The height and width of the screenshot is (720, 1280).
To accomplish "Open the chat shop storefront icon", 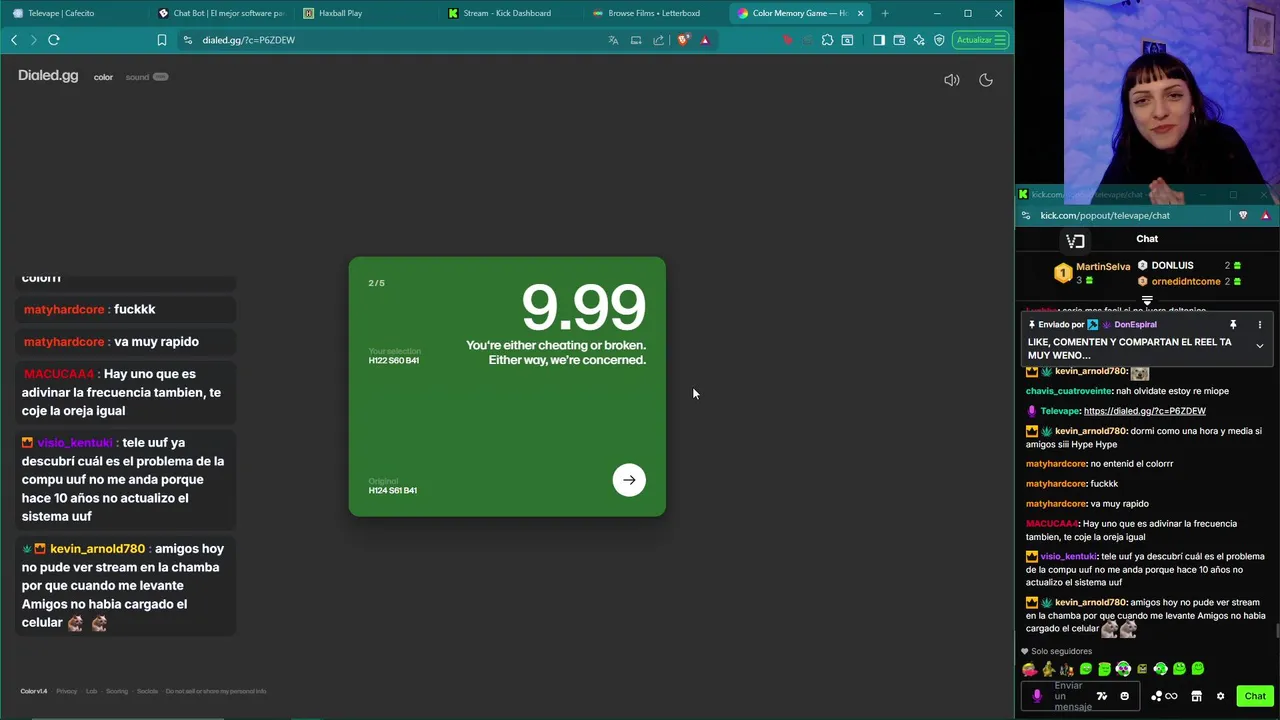I will 1196,696.
